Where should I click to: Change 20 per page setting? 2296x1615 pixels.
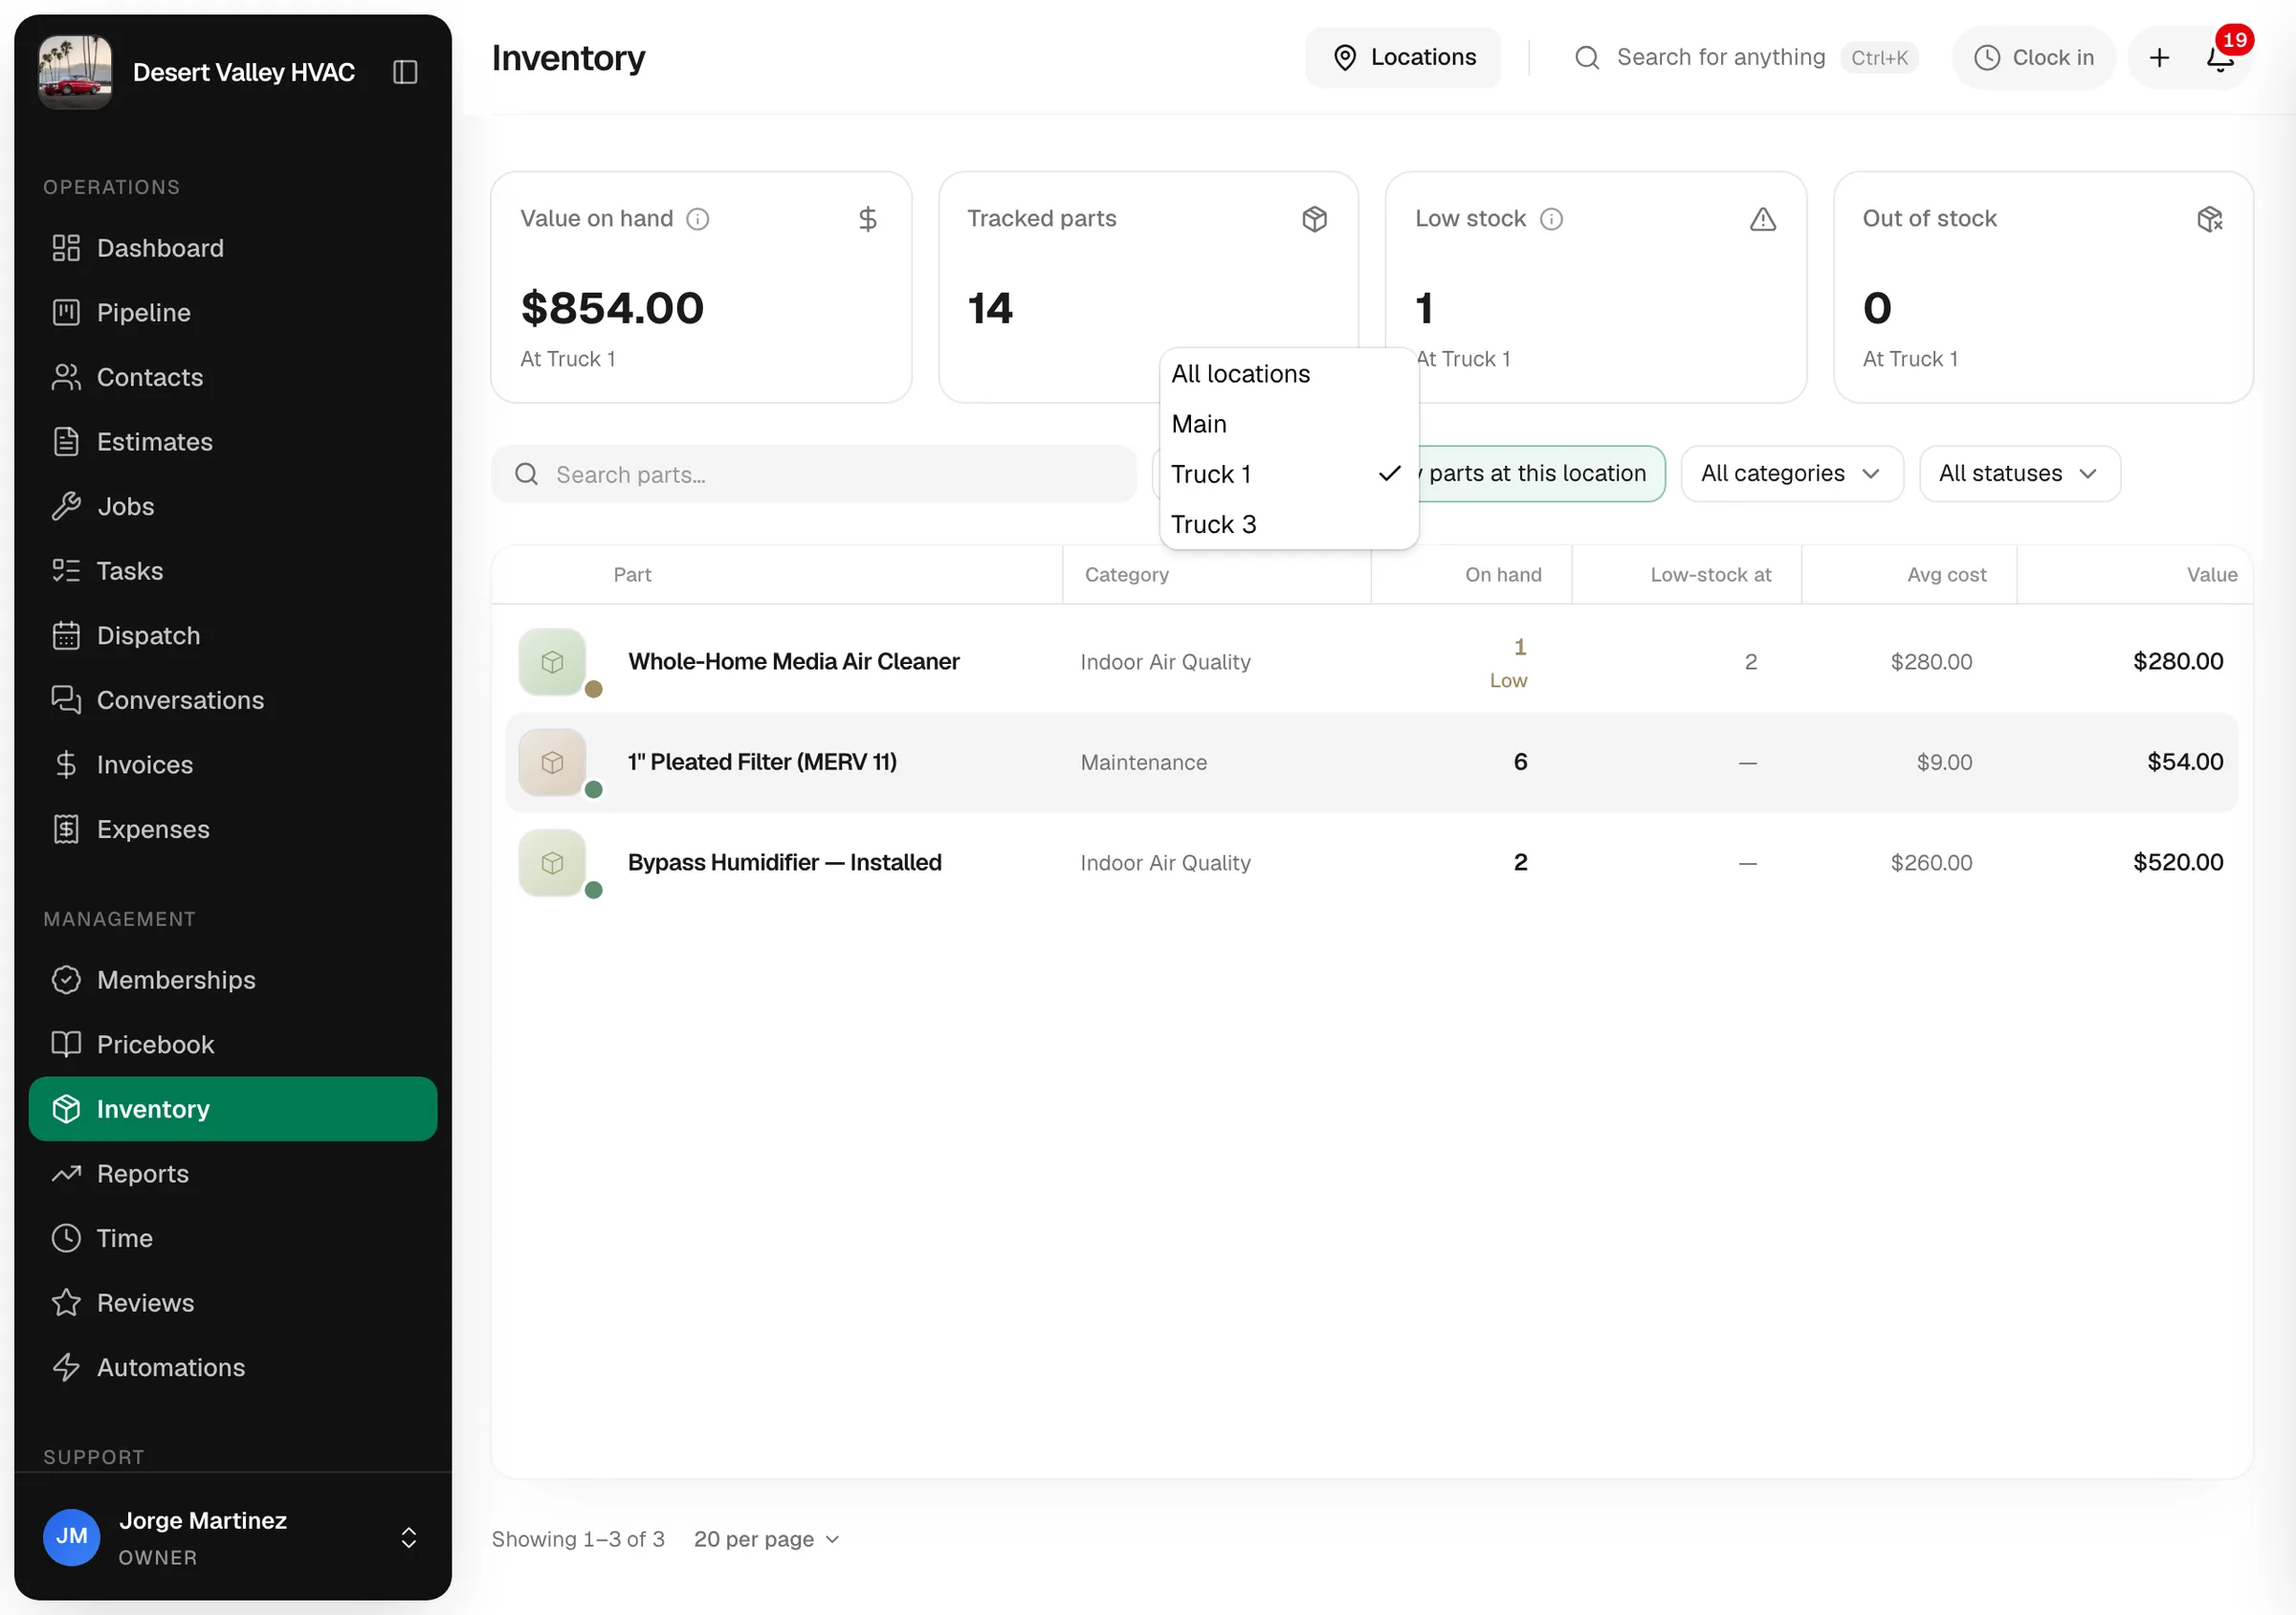[x=767, y=1539]
